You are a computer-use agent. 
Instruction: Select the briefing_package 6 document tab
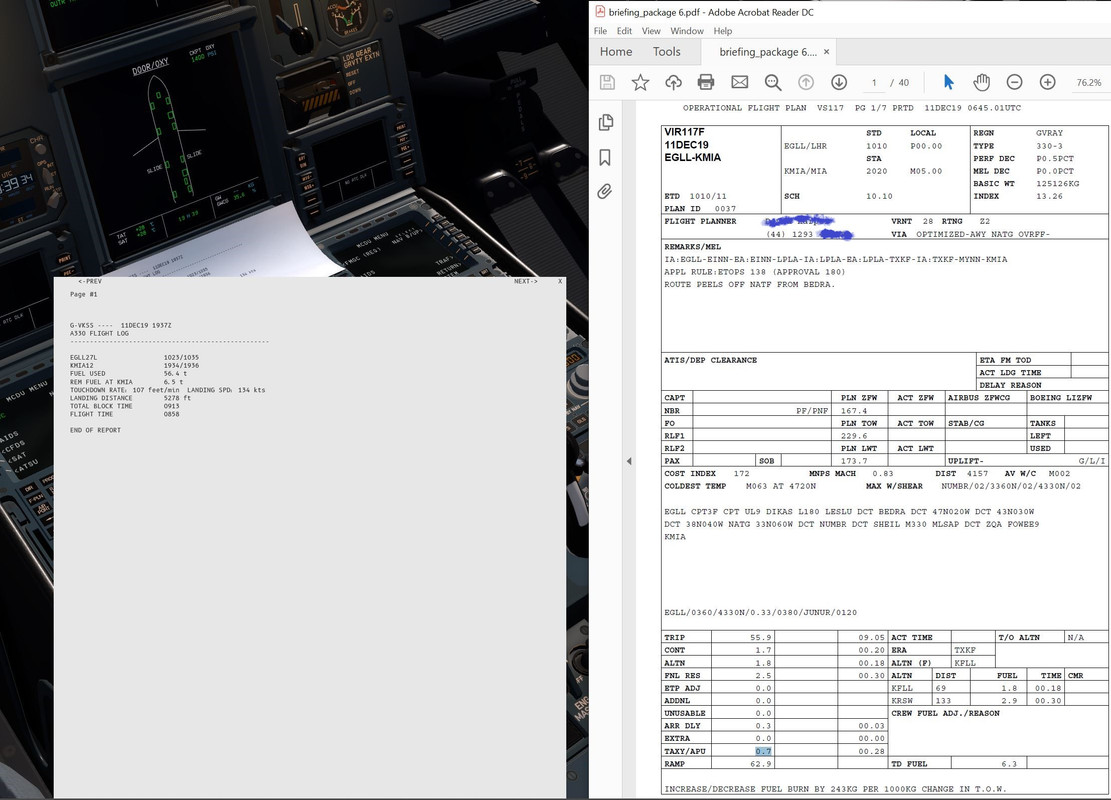coord(768,52)
